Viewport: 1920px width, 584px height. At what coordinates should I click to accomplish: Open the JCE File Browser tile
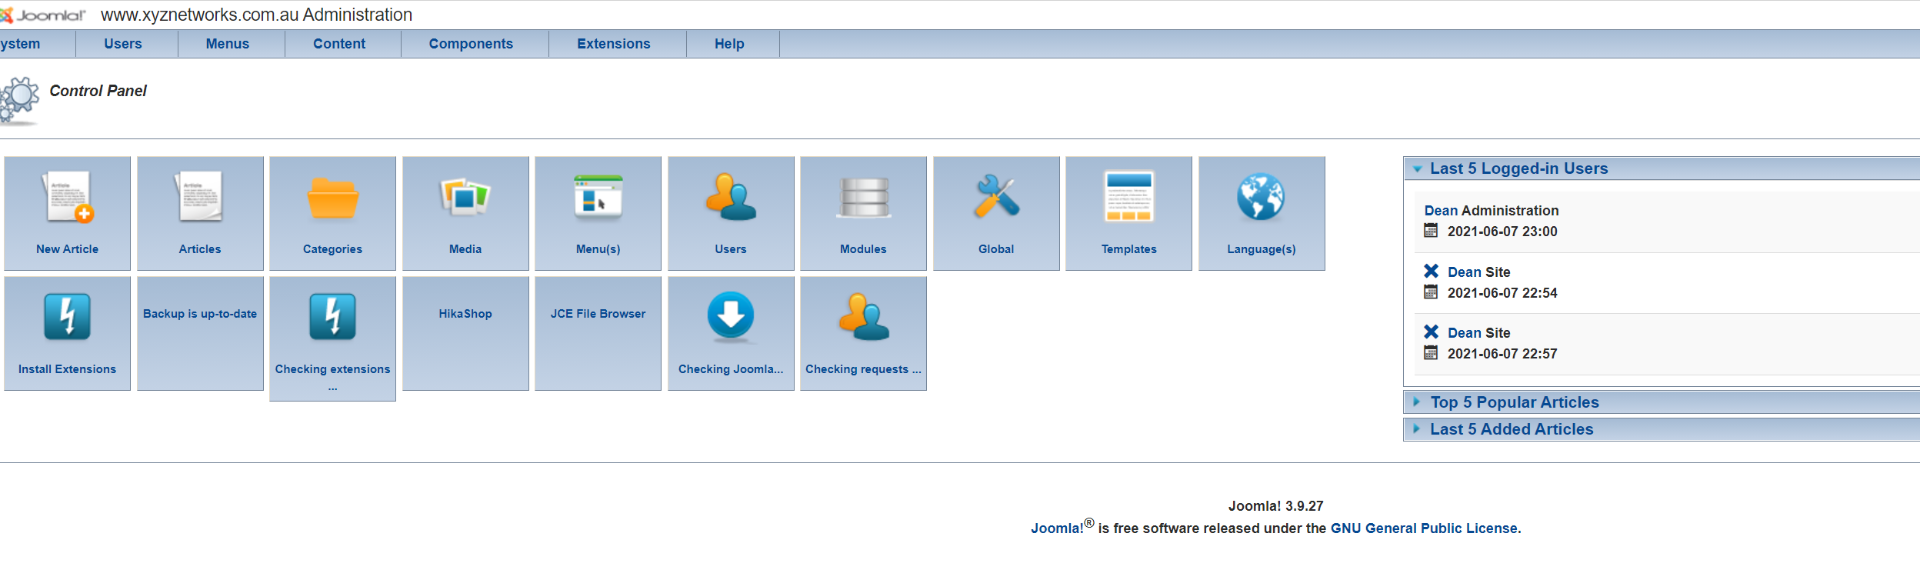click(598, 334)
